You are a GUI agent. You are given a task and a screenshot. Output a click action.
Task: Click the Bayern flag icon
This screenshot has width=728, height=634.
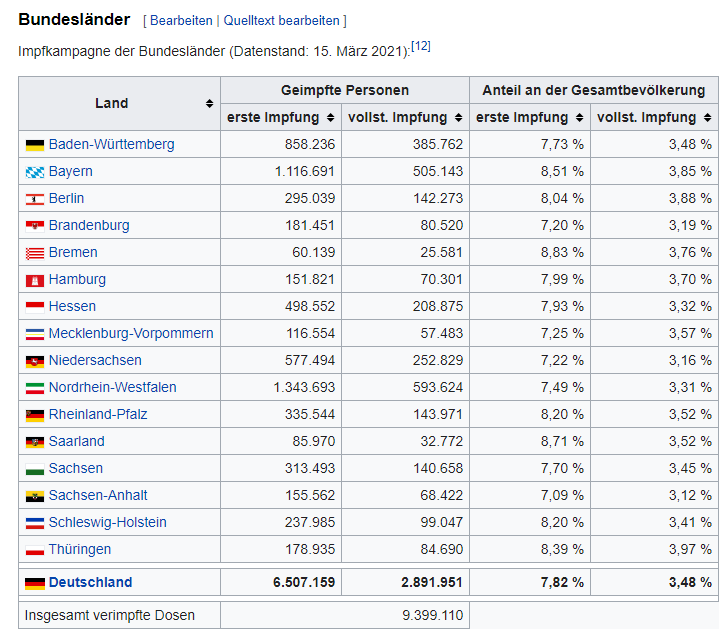tap(35, 172)
